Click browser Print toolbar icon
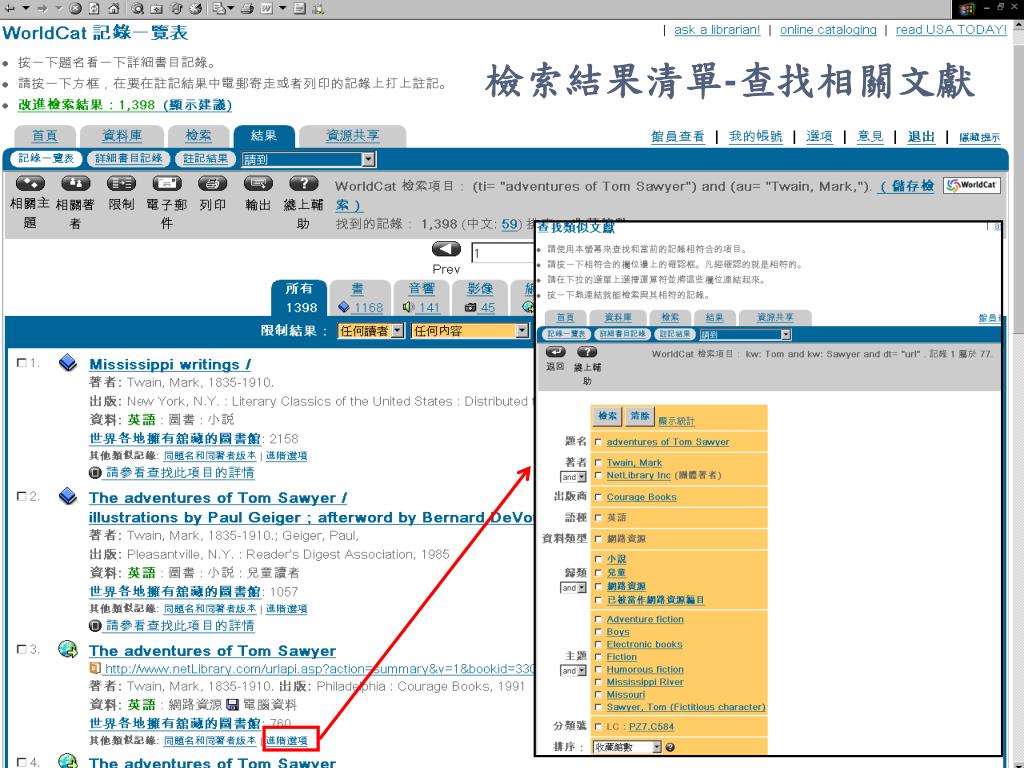 248,8
